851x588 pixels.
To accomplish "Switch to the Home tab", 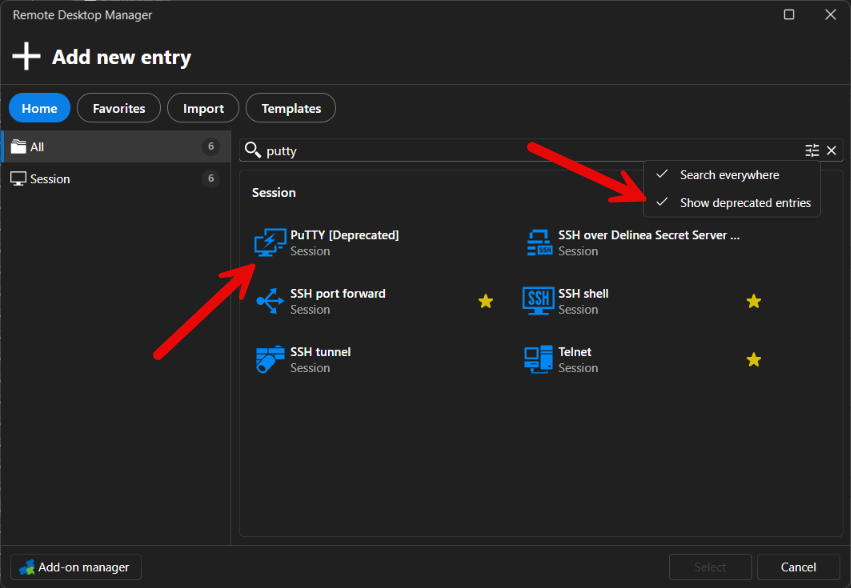I will [x=40, y=108].
